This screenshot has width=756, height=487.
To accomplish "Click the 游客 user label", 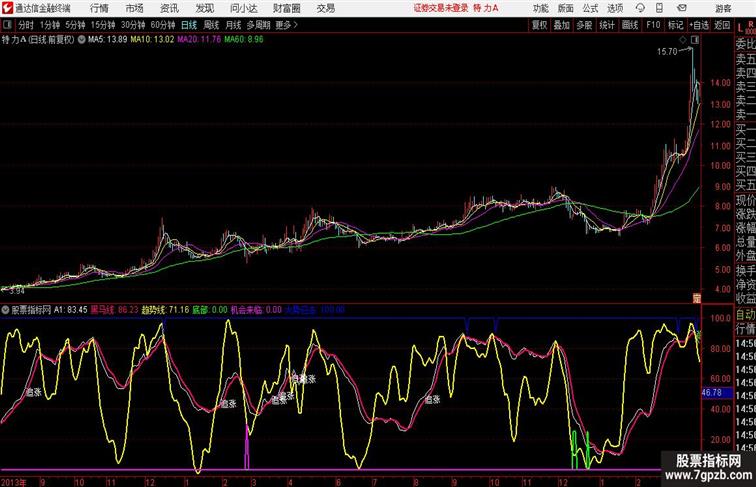I will pyautogui.click(x=724, y=8).
